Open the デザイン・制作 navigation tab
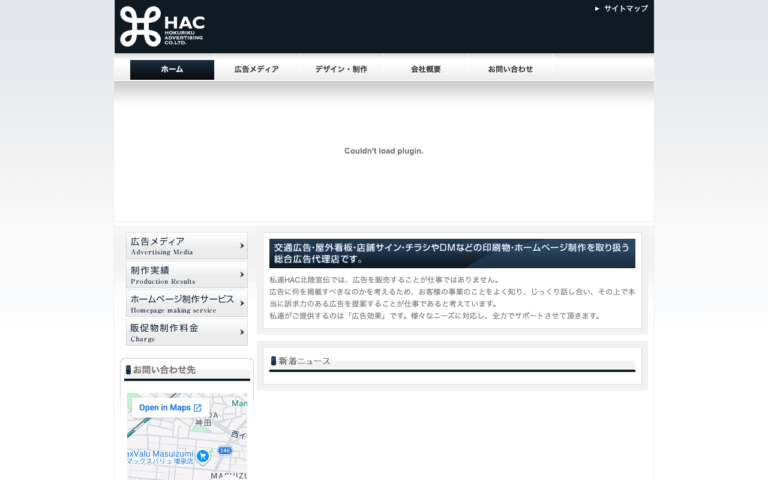The width and height of the screenshot is (768, 480). coord(341,70)
